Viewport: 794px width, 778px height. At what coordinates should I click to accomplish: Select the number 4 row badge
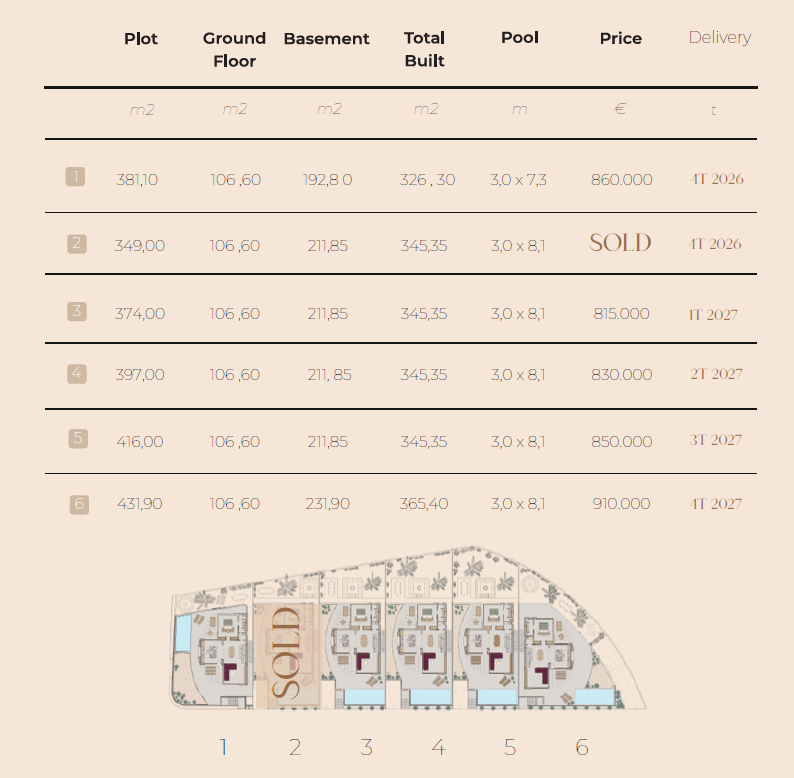tap(76, 374)
